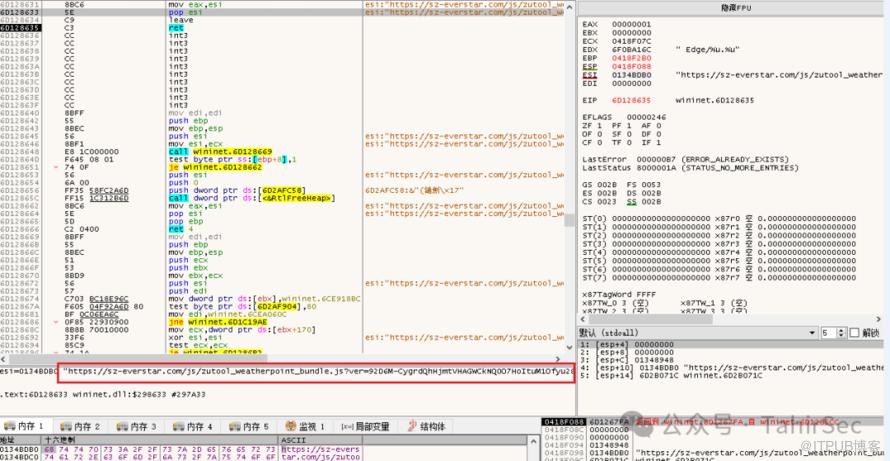Click the memory icon on 内存 1 tab

pyautogui.click(x=8, y=427)
